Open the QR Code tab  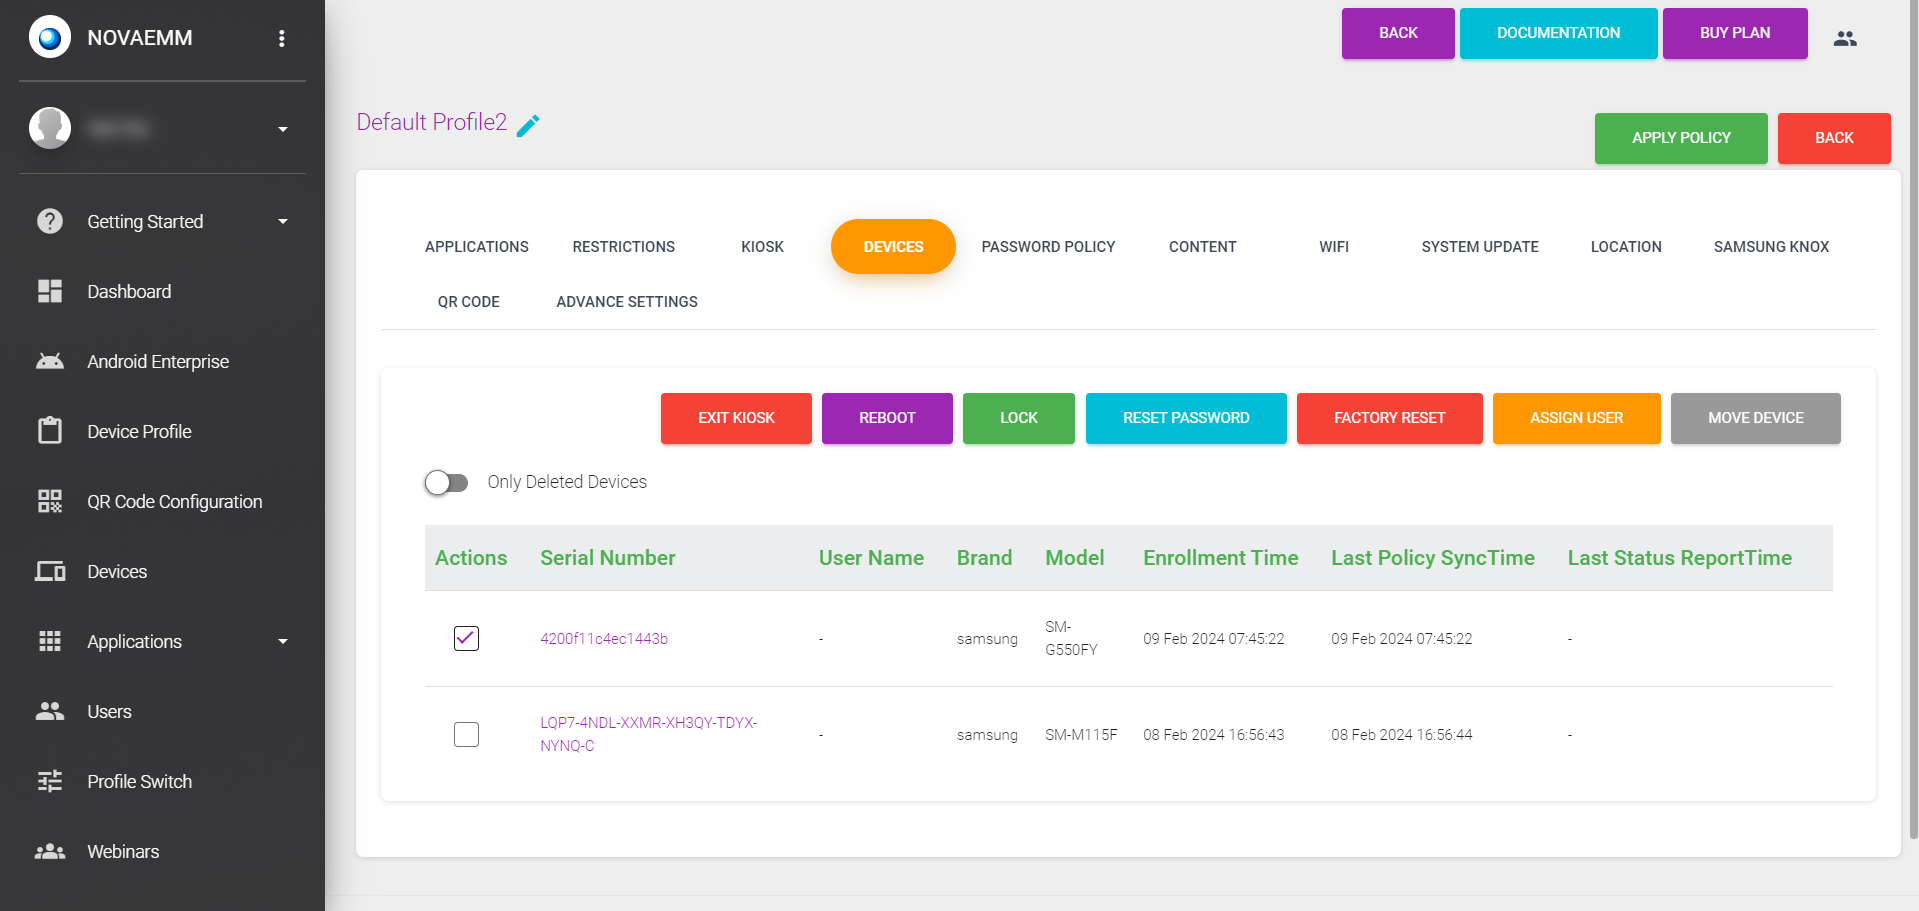[x=469, y=302]
